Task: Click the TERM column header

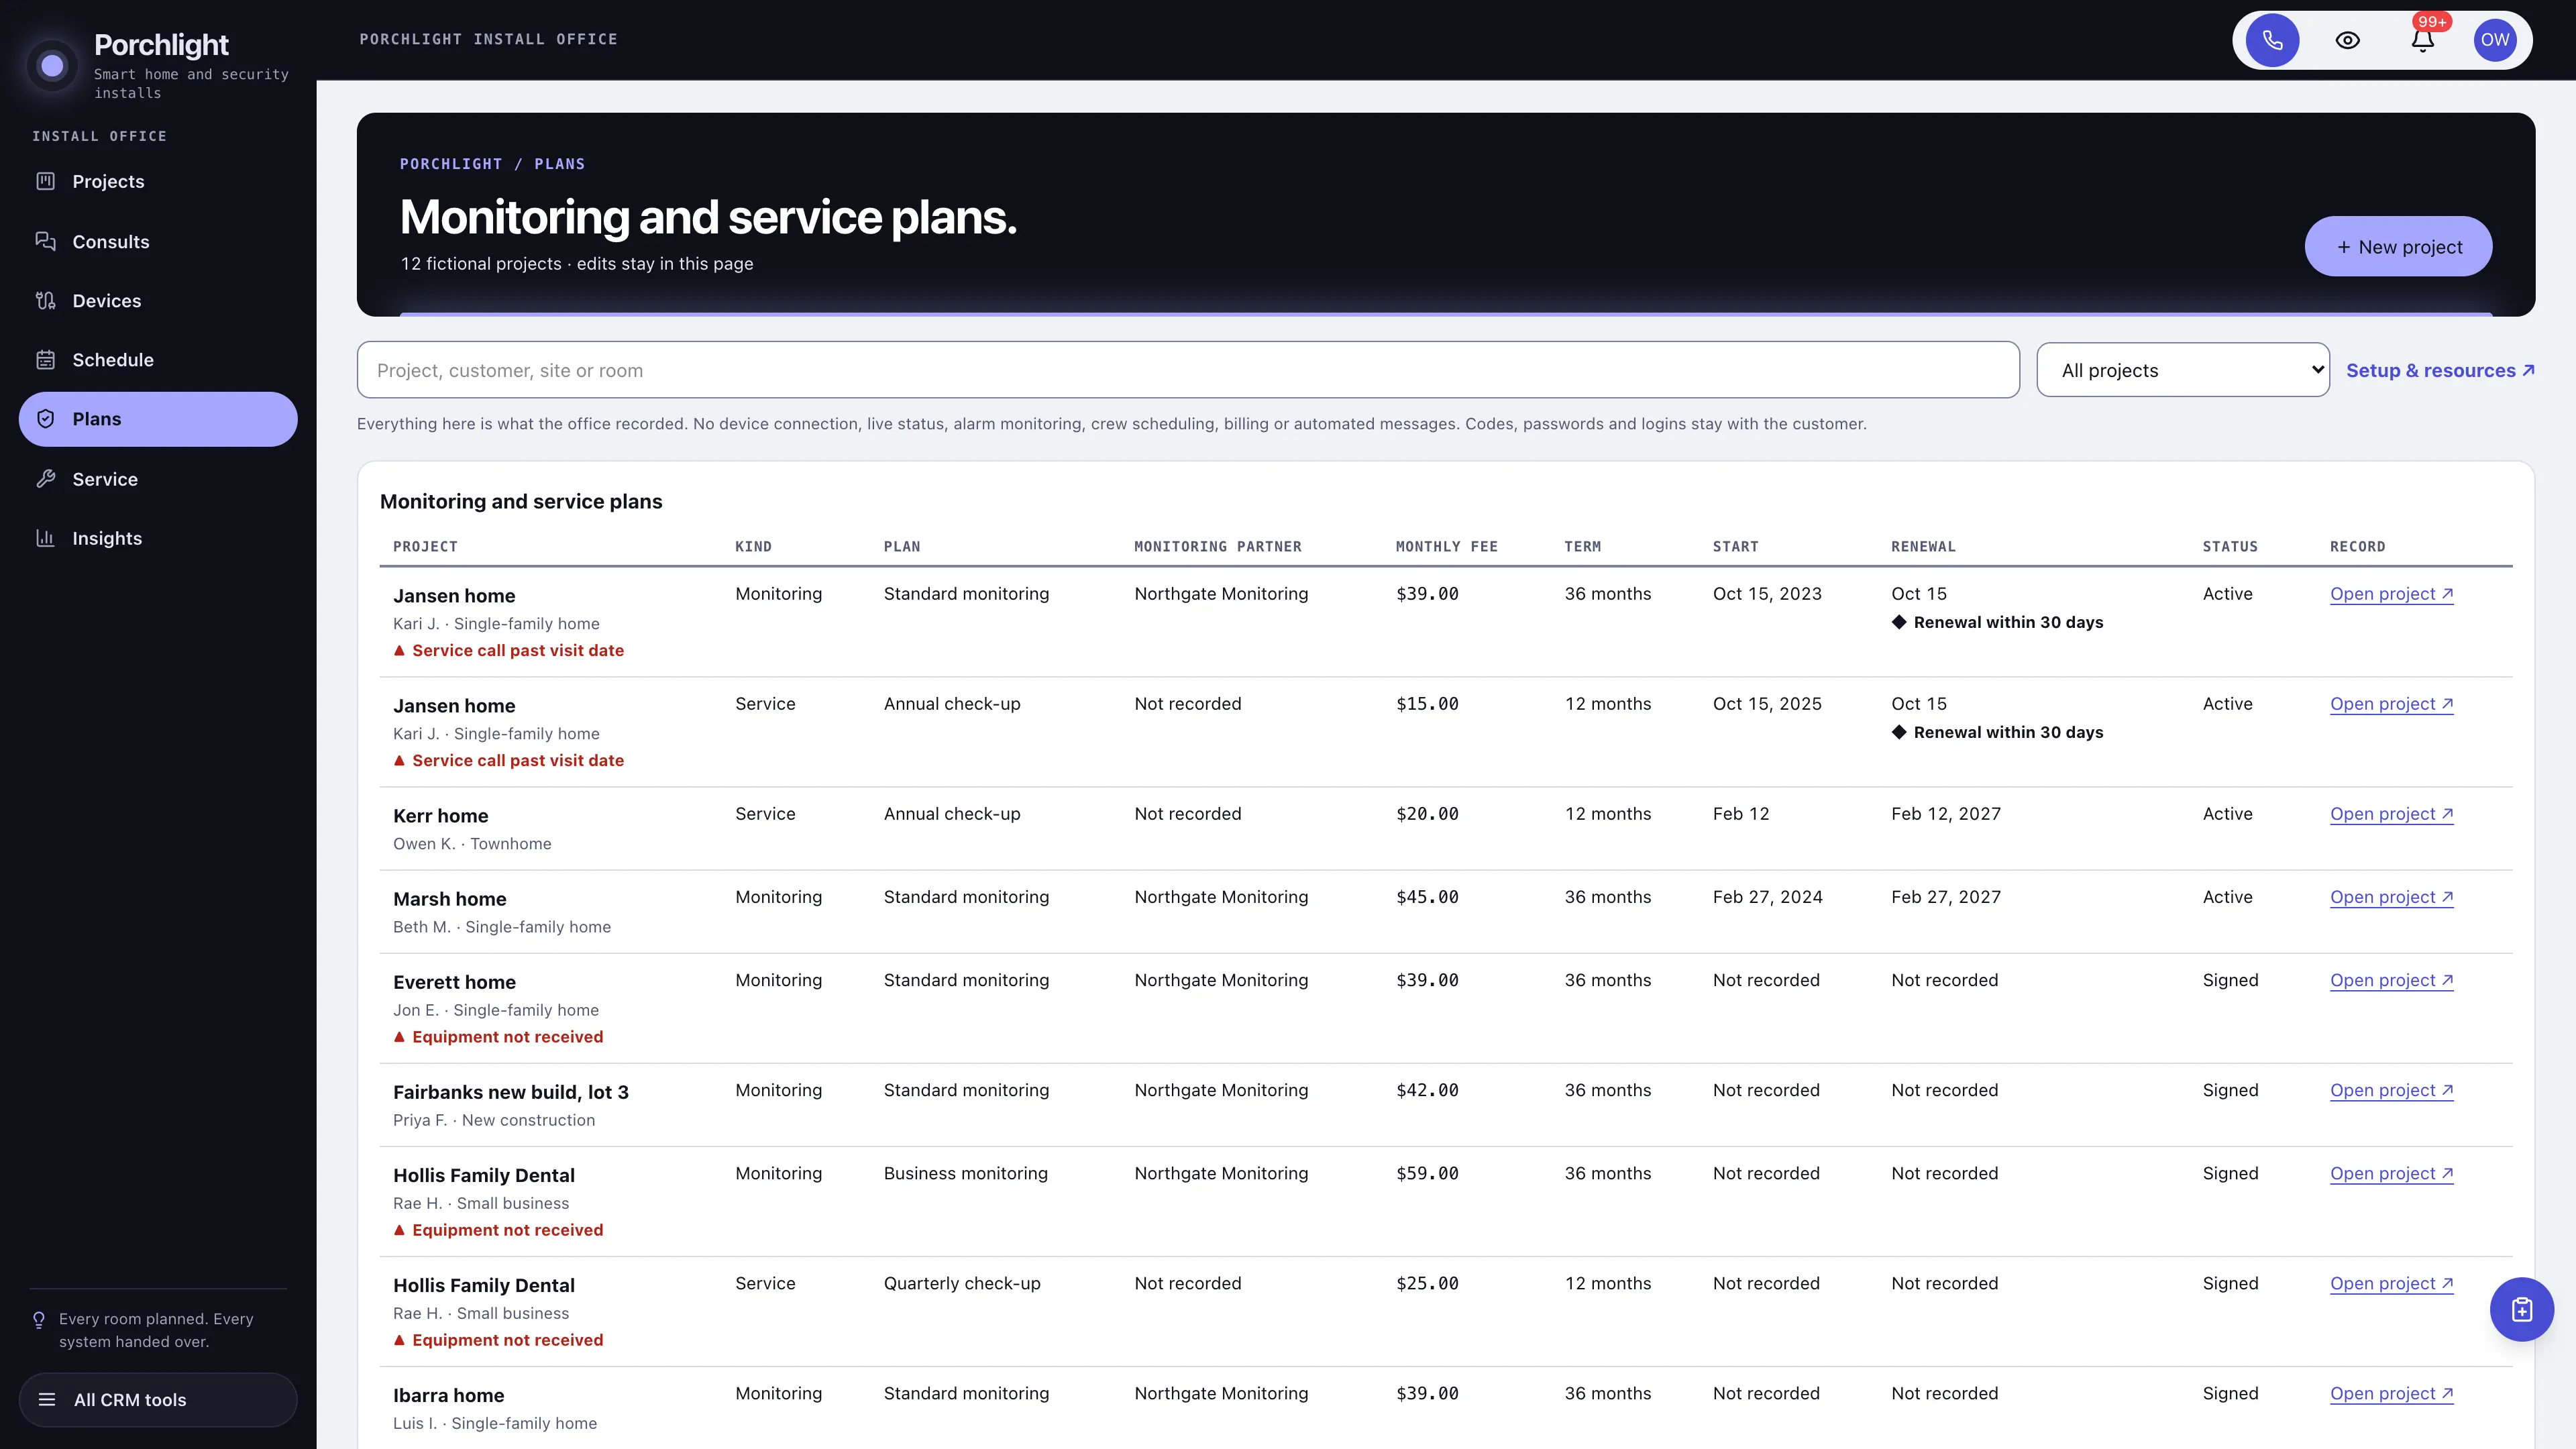Action: tap(1582, 546)
